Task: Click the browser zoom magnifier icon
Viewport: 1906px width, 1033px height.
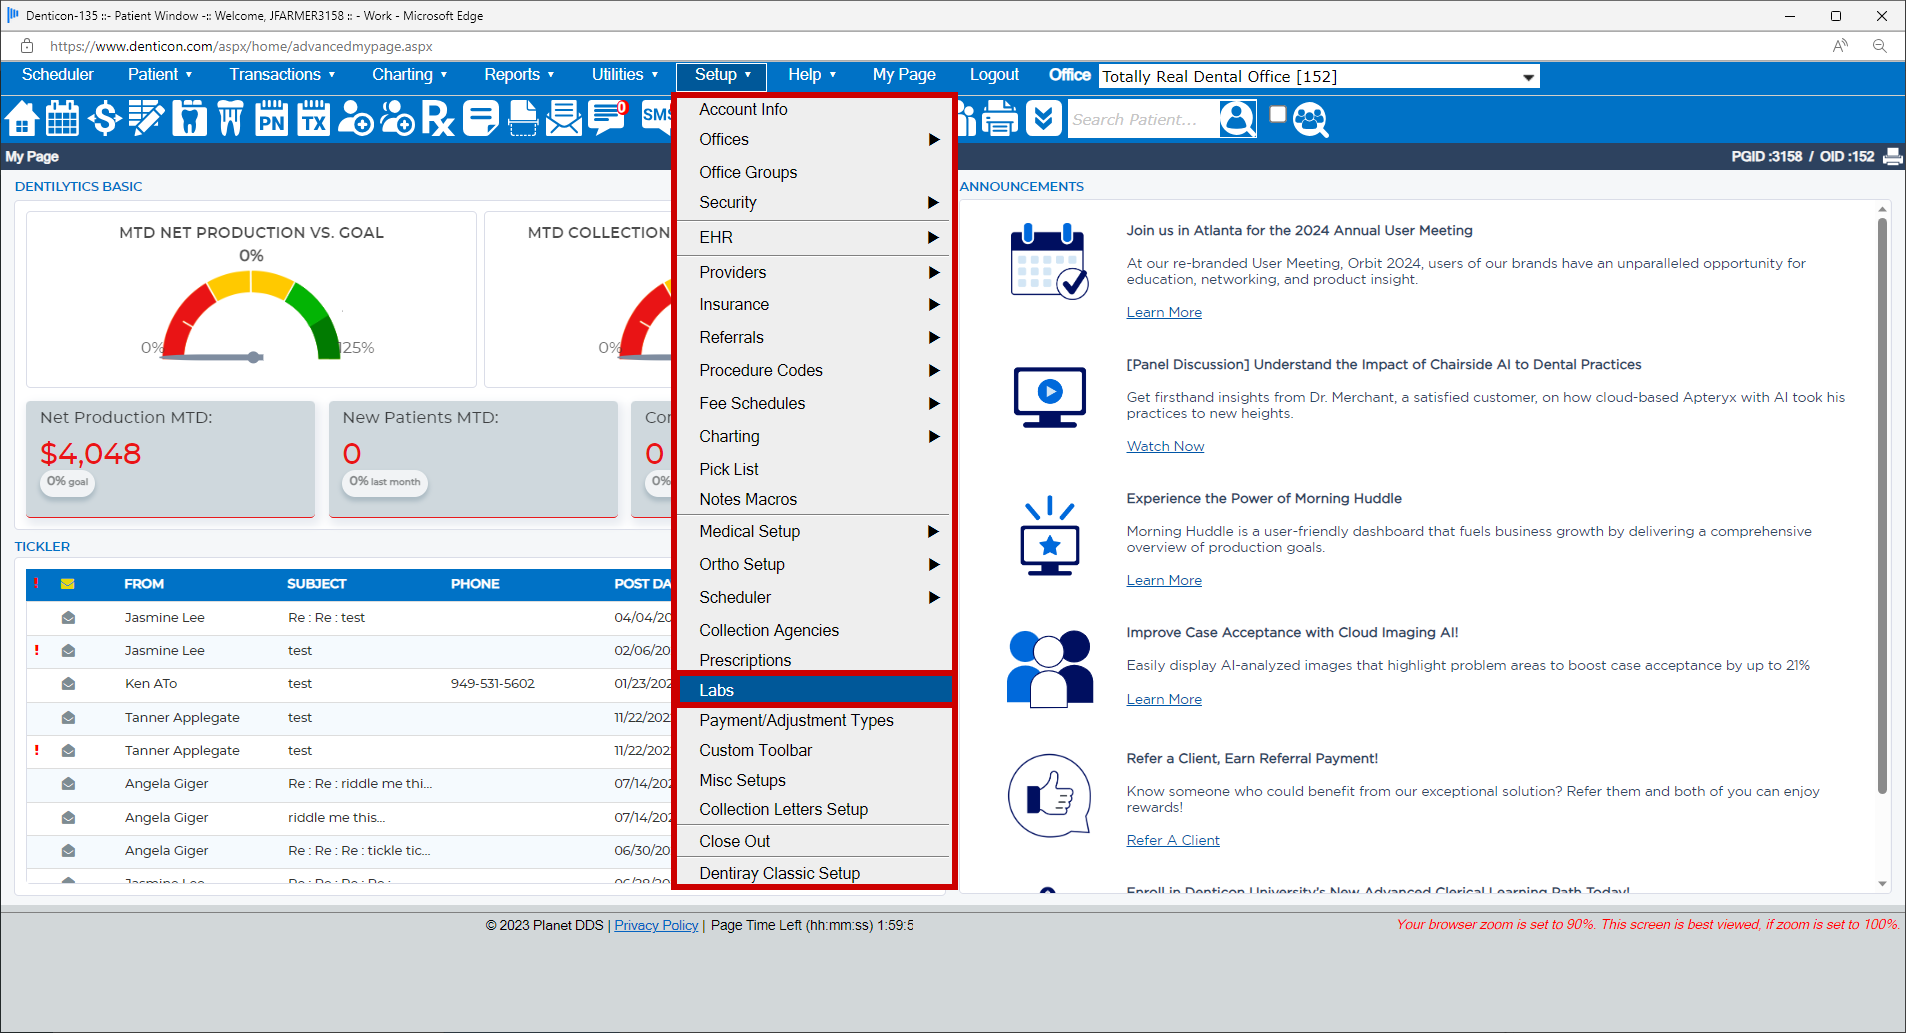Action: [x=1880, y=46]
